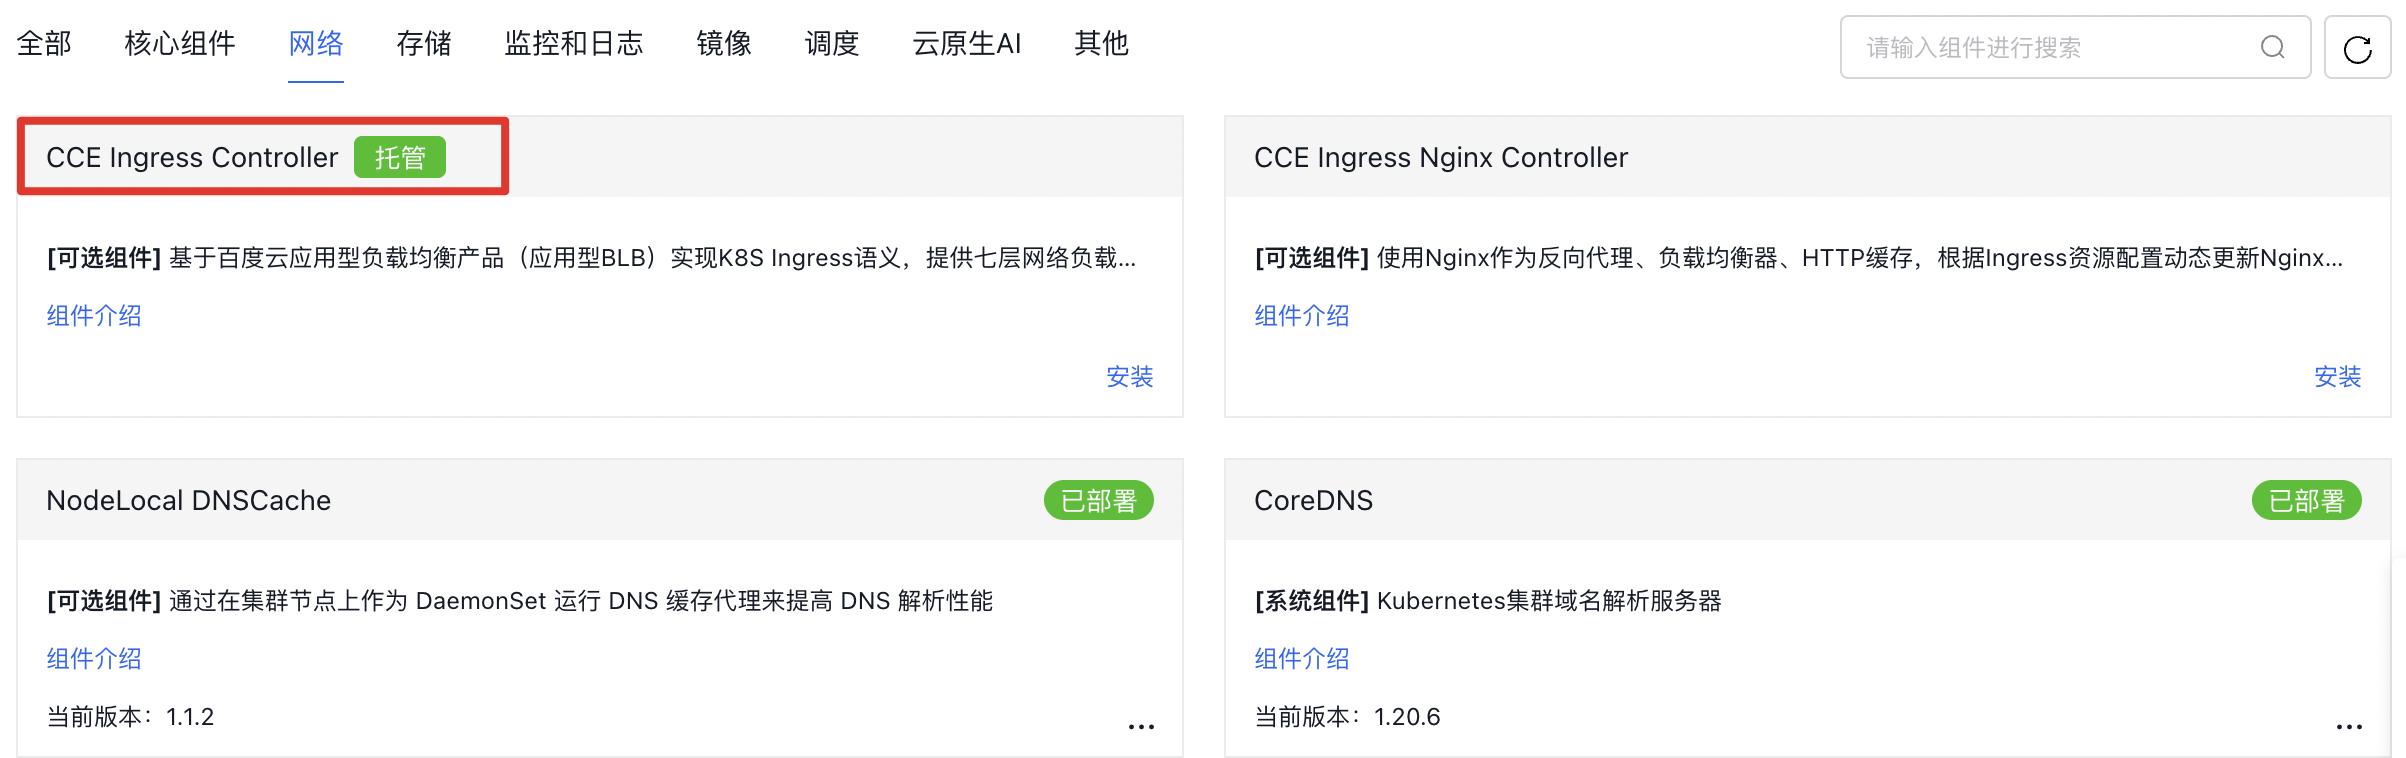The height and width of the screenshot is (758, 2406).
Task: Open 组件介绍 for CoreDNS
Action: click(x=1302, y=658)
